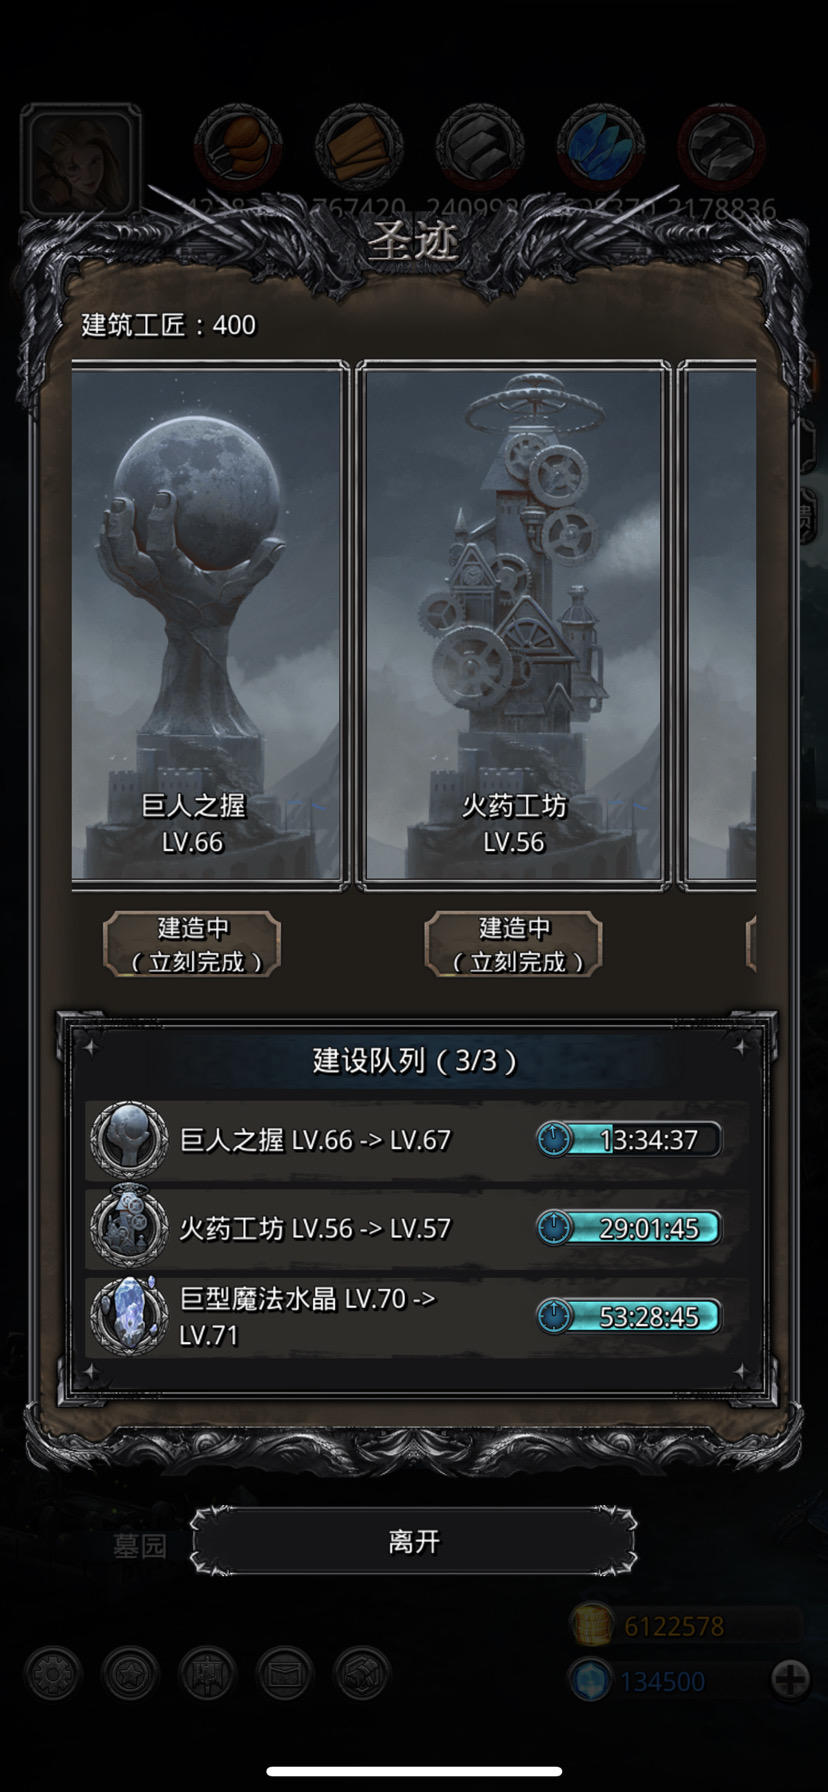Tap the partially visible third building card

pyautogui.click(x=718, y=626)
